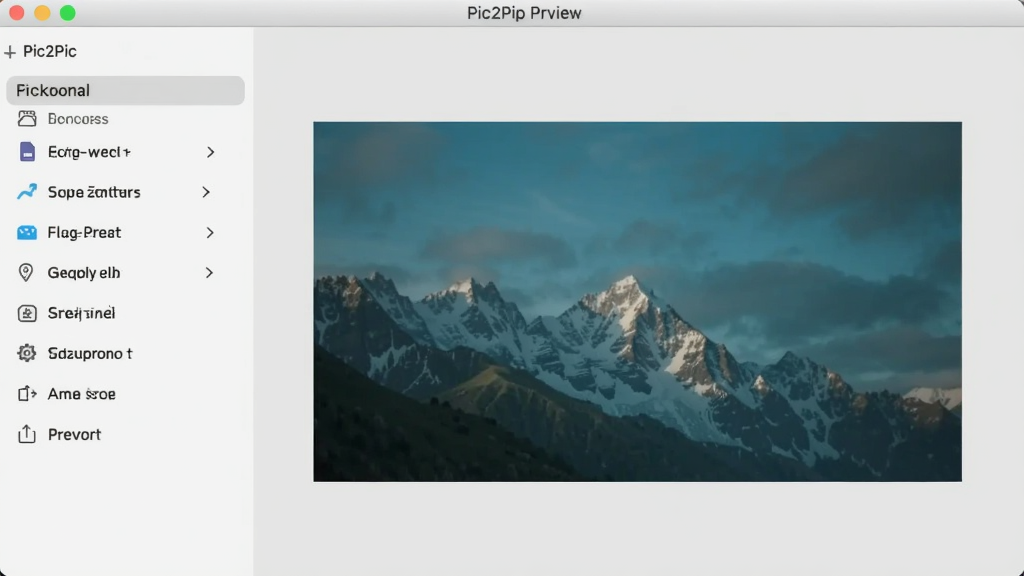Maximize the window with the green button

(68, 13)
